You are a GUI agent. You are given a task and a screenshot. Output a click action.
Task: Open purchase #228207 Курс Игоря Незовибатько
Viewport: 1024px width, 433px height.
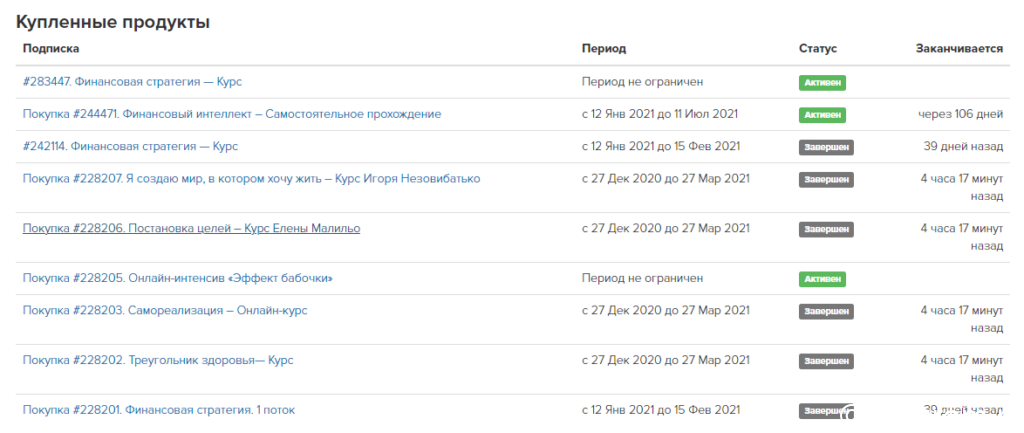[251, 179]
